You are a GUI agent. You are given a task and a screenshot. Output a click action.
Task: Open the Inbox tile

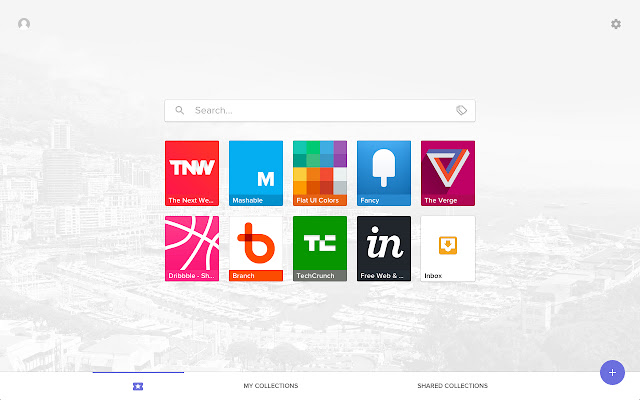click(x=448, y=249)
